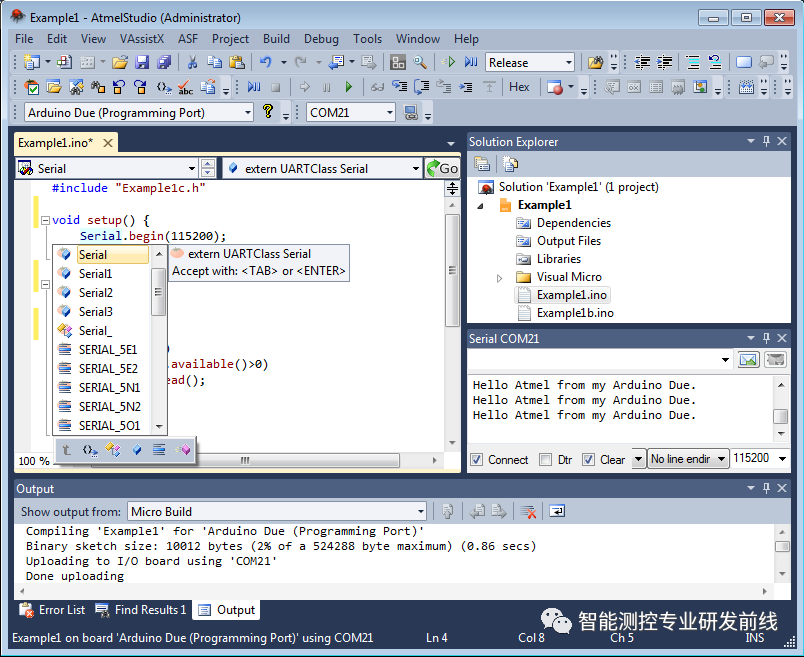Open the Tools menu

click(367, 39)
